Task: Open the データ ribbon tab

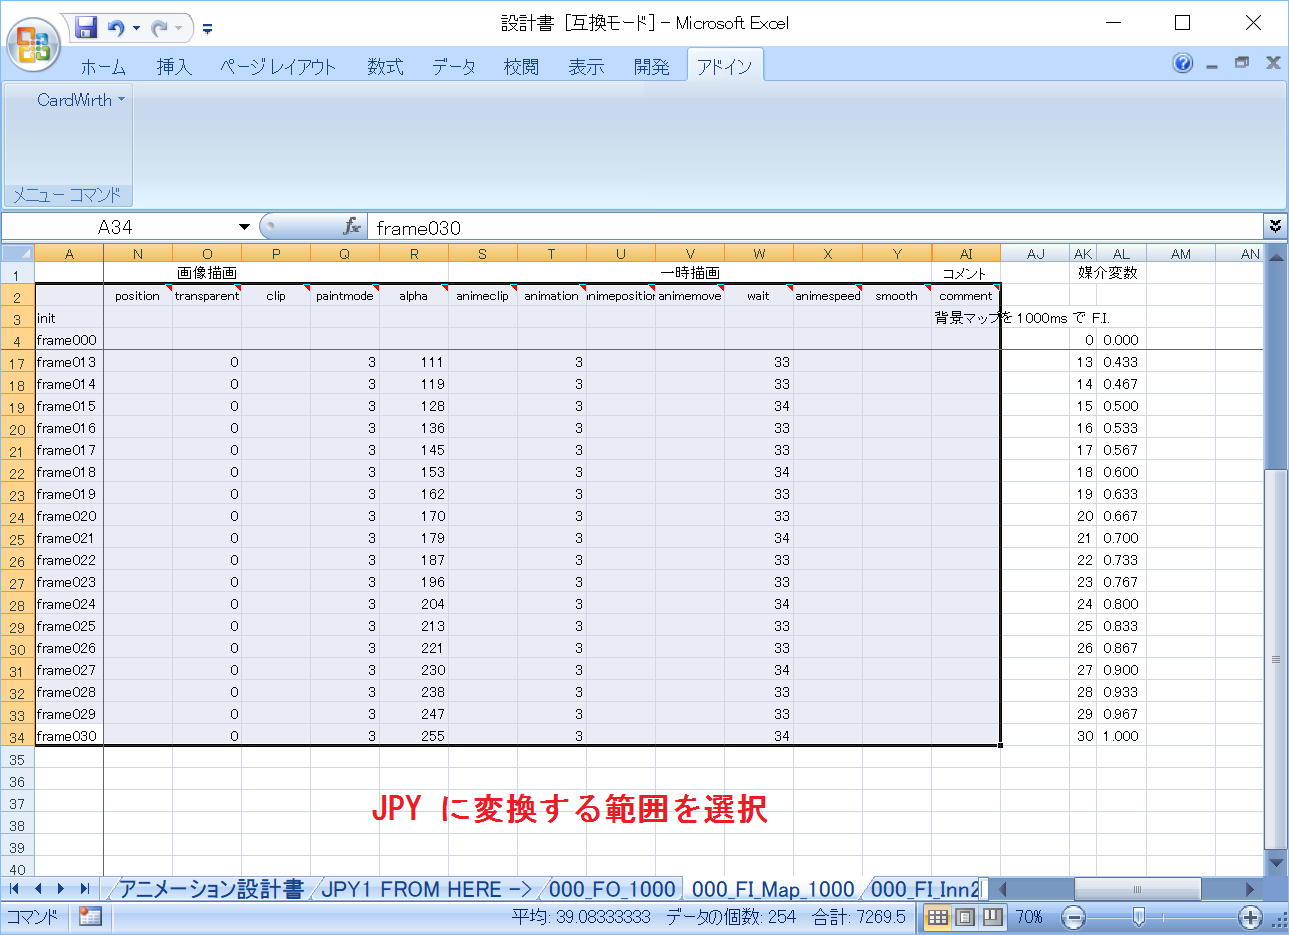Action: [x=454, y=67]
